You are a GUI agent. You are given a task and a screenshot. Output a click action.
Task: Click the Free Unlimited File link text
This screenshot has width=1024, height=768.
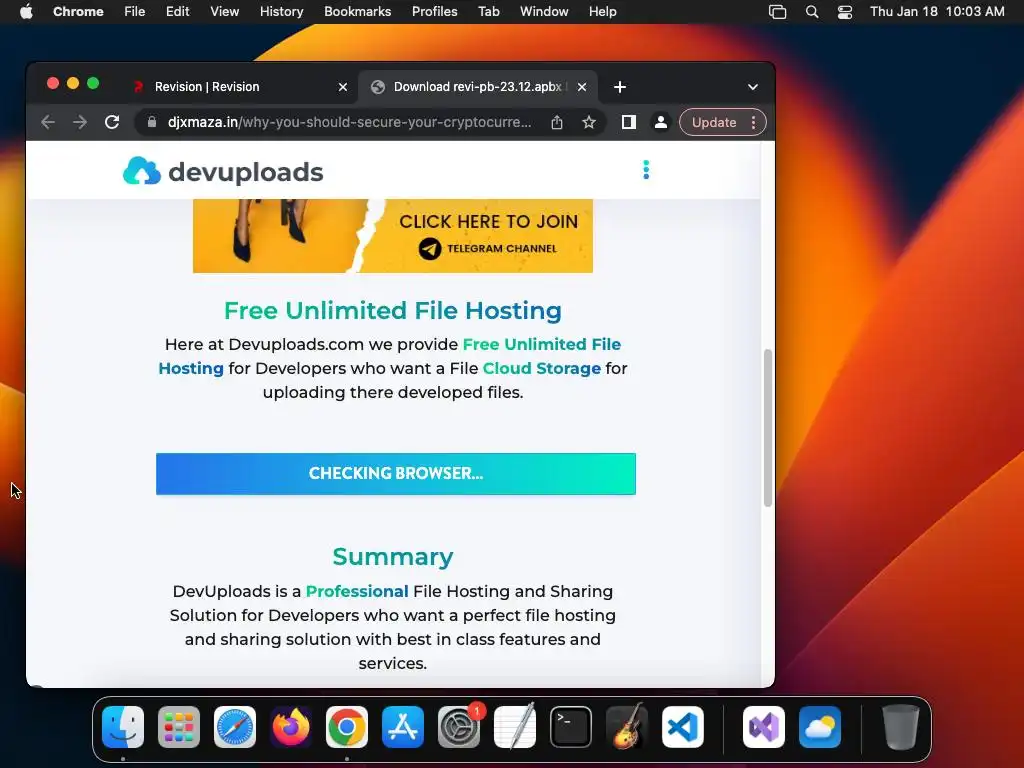[x=541, y=344]
